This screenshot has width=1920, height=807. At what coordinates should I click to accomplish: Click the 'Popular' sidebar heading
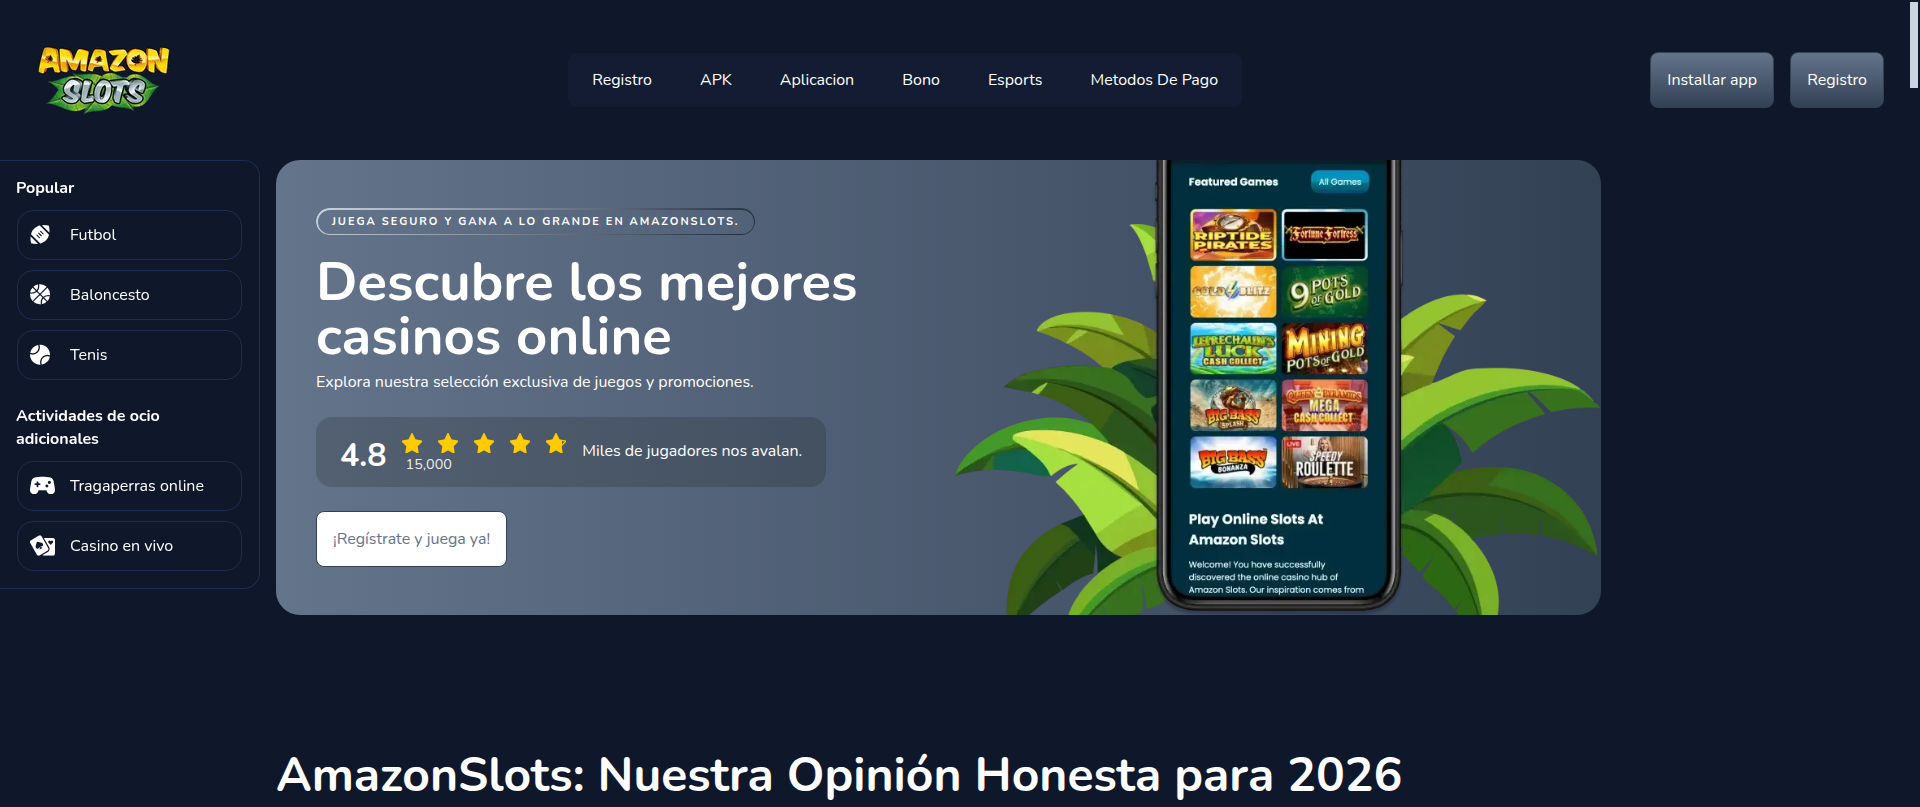(45, 188)
